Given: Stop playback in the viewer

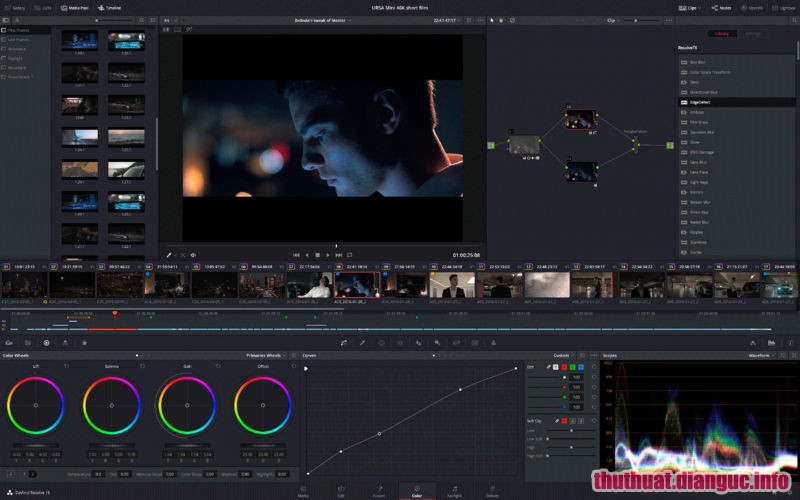Looking at the screenshot, I should 317,255.
